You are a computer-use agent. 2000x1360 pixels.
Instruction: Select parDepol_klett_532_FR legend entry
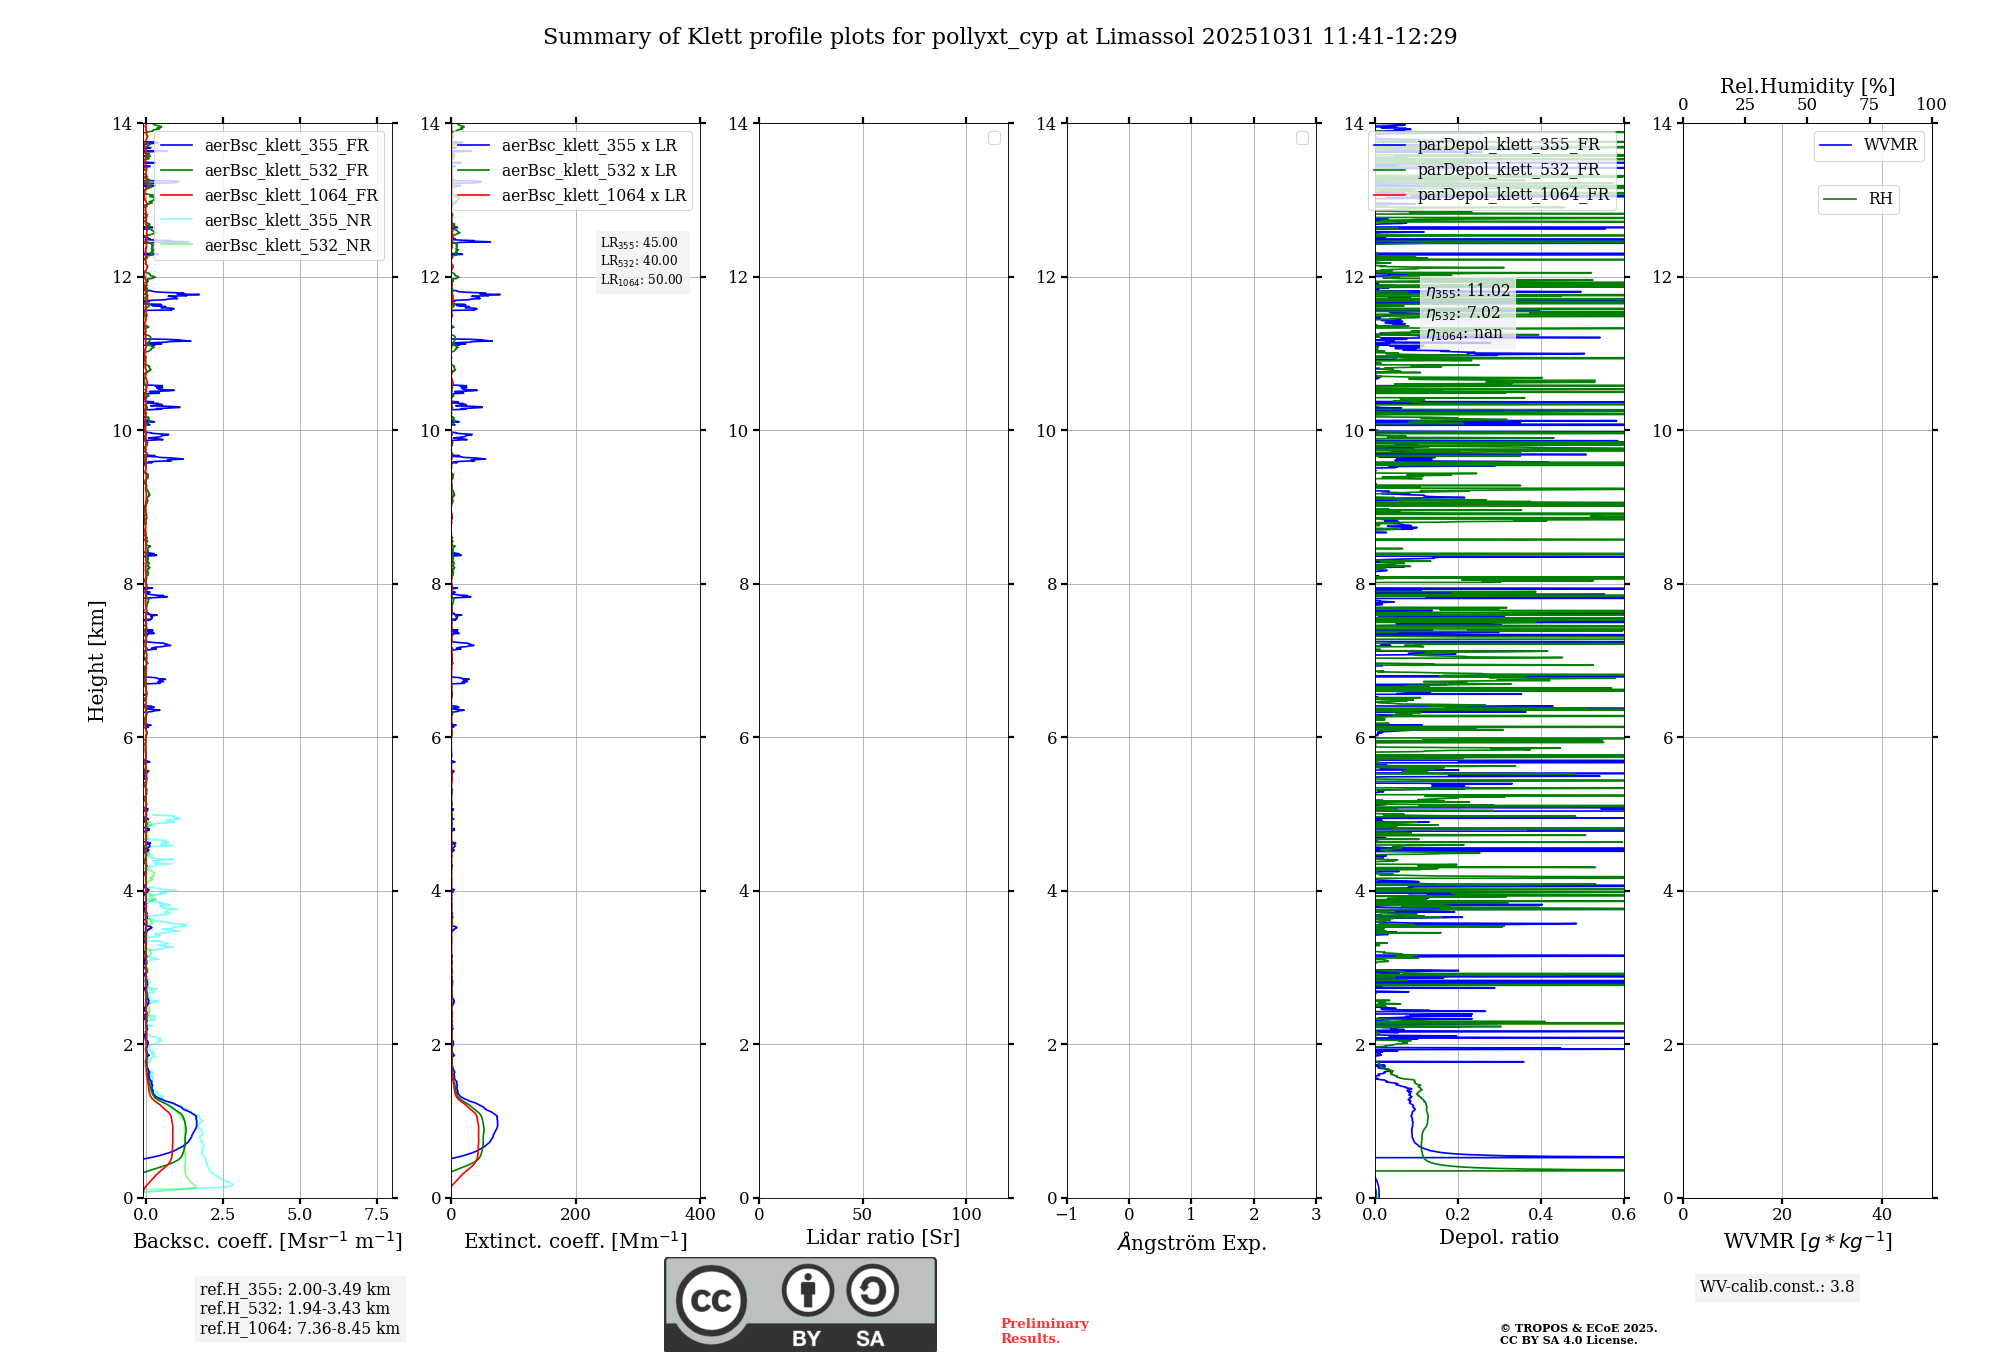(x=1508, y=169)
